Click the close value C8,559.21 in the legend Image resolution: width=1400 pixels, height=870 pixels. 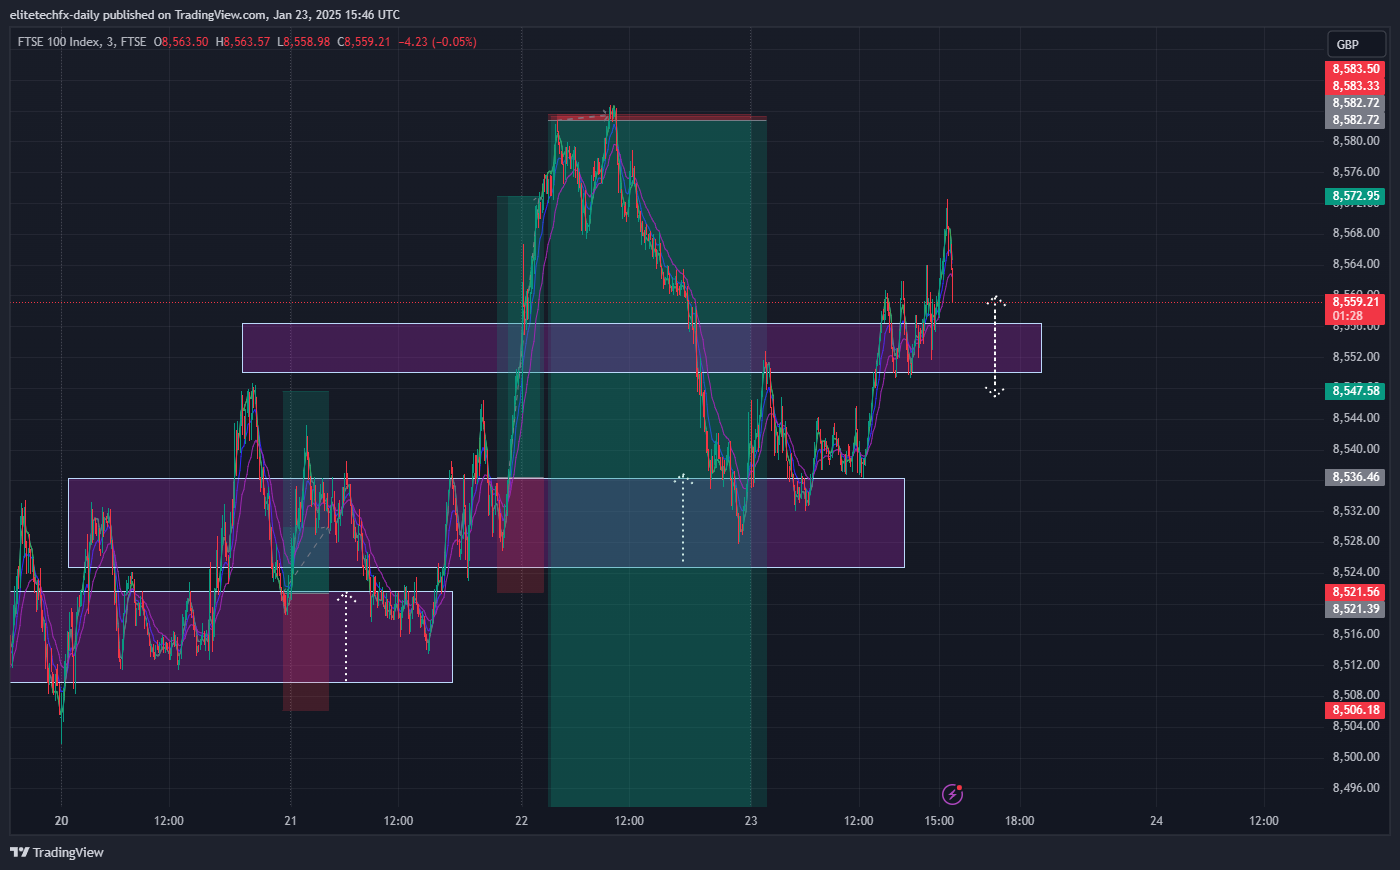tap(364, 42)
